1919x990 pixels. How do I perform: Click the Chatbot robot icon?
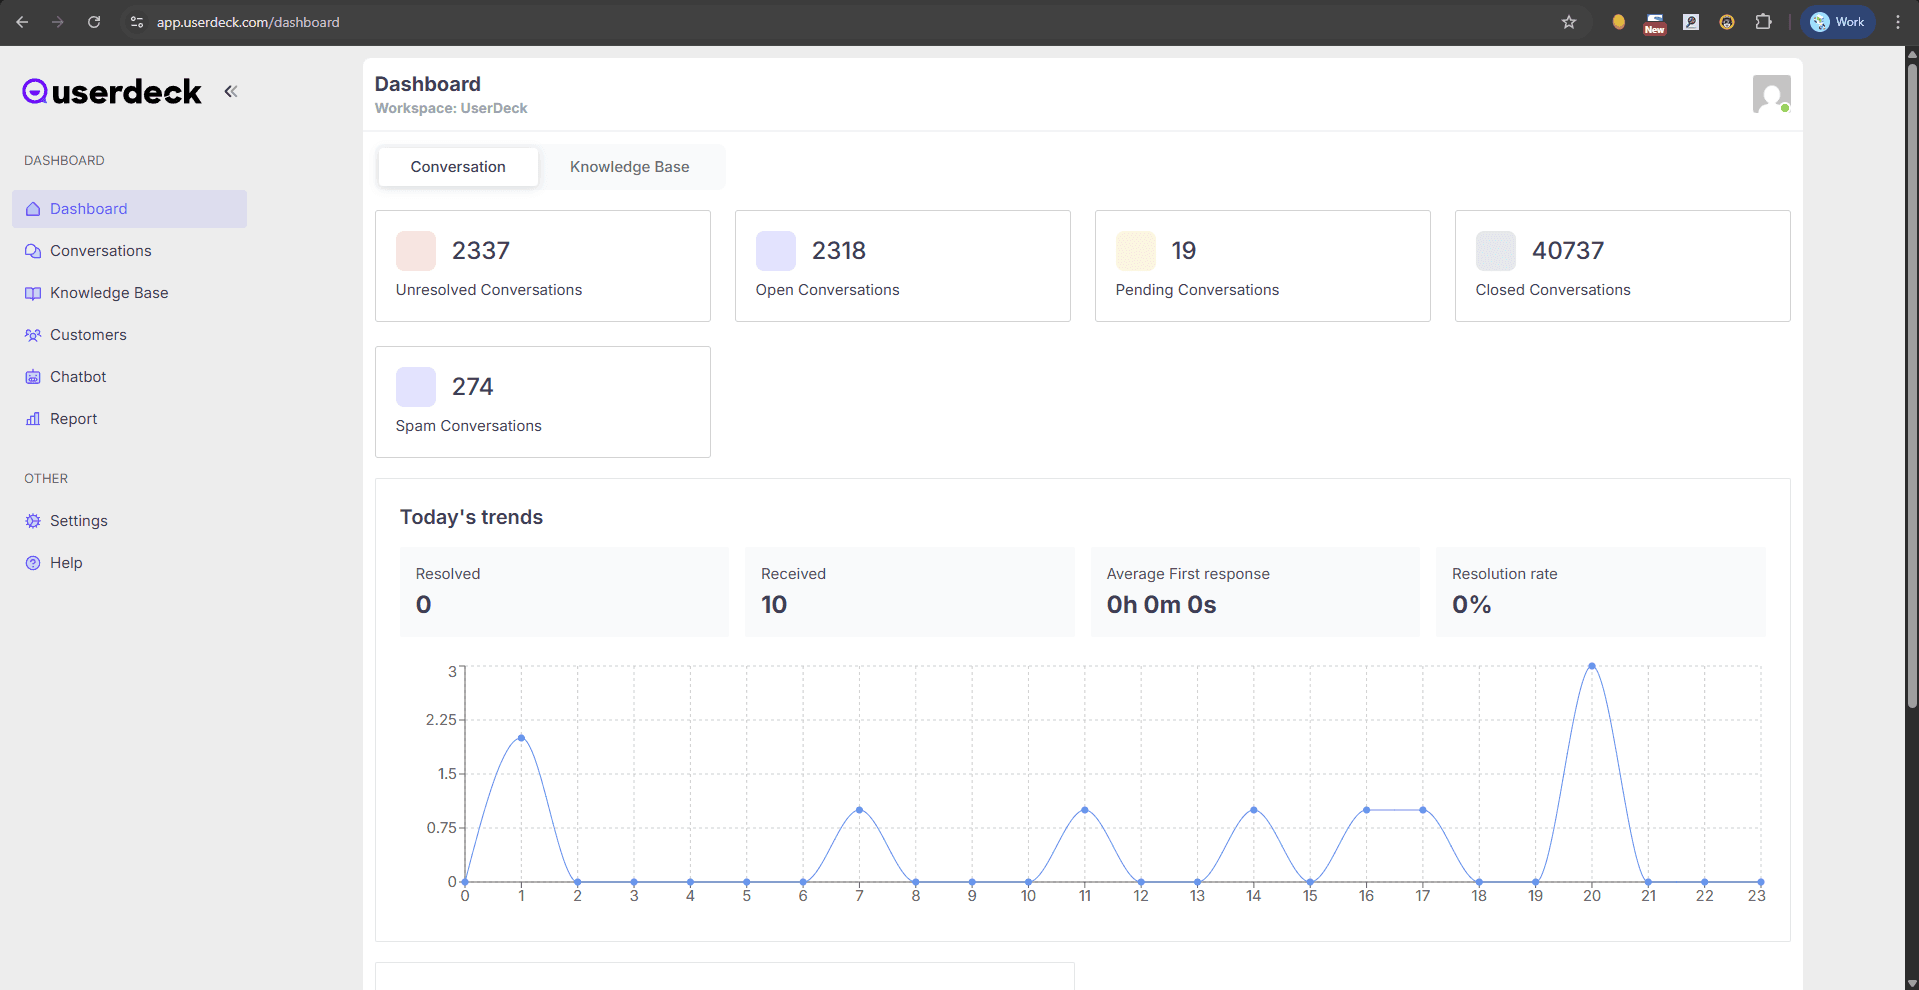click(33, 377)
